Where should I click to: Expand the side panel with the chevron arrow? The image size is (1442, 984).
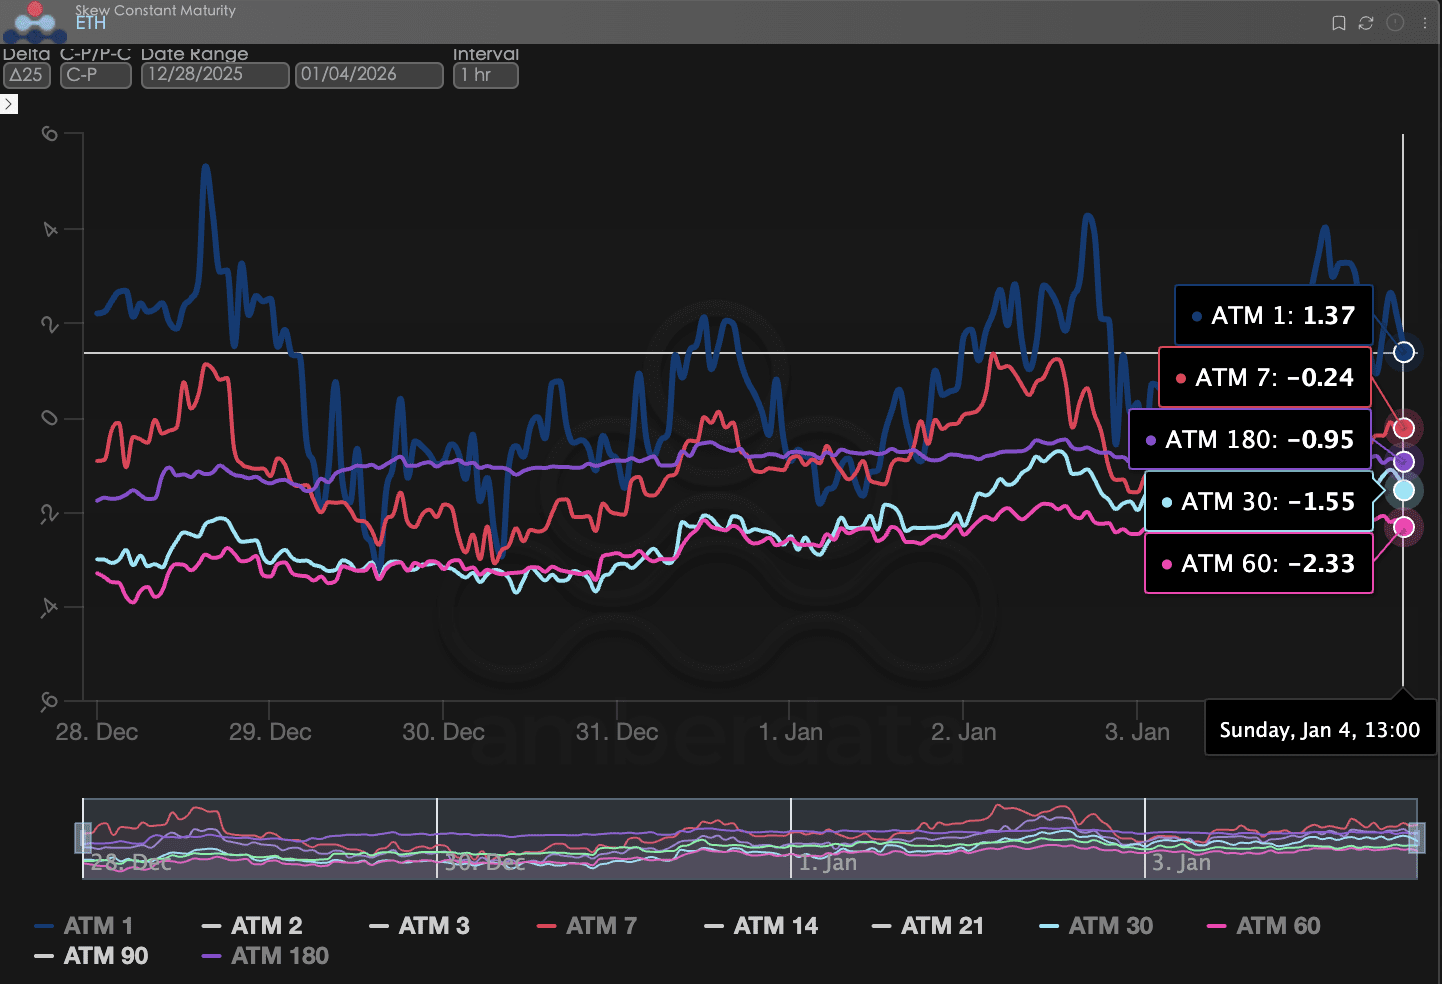(x=9, y=104)
